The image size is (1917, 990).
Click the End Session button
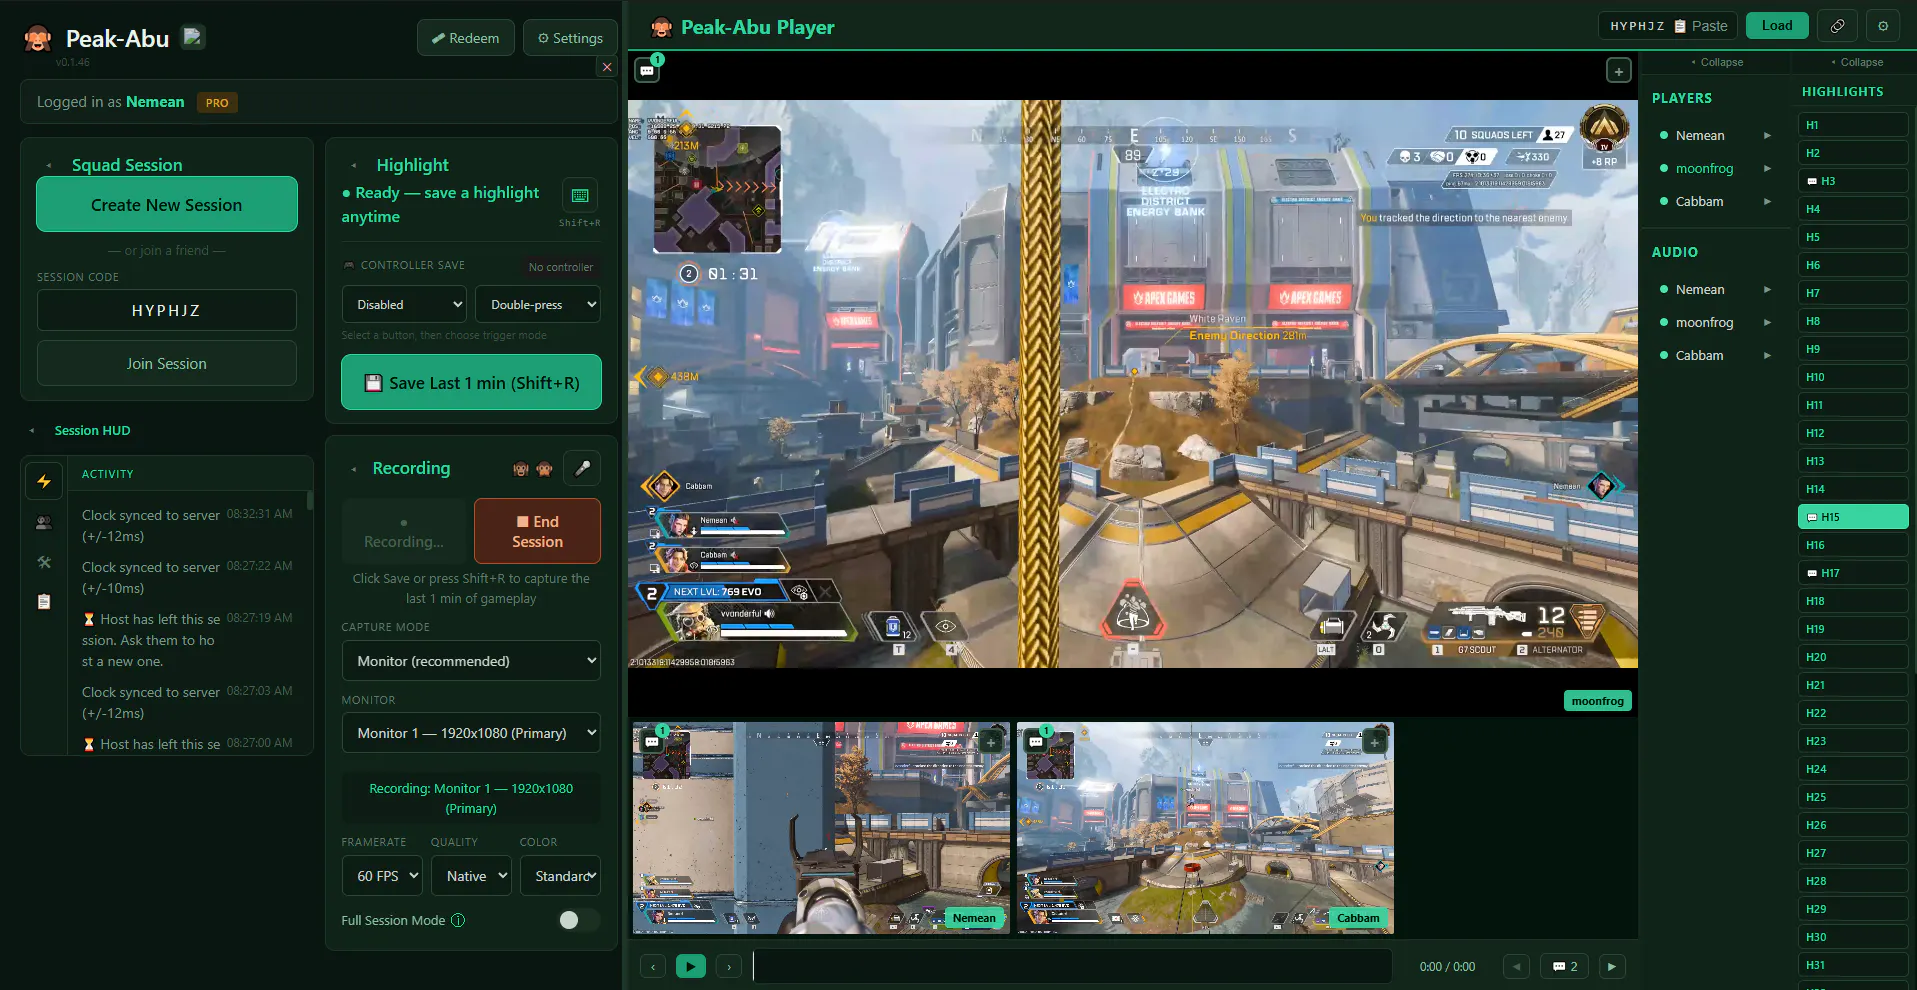click(537, 531)
